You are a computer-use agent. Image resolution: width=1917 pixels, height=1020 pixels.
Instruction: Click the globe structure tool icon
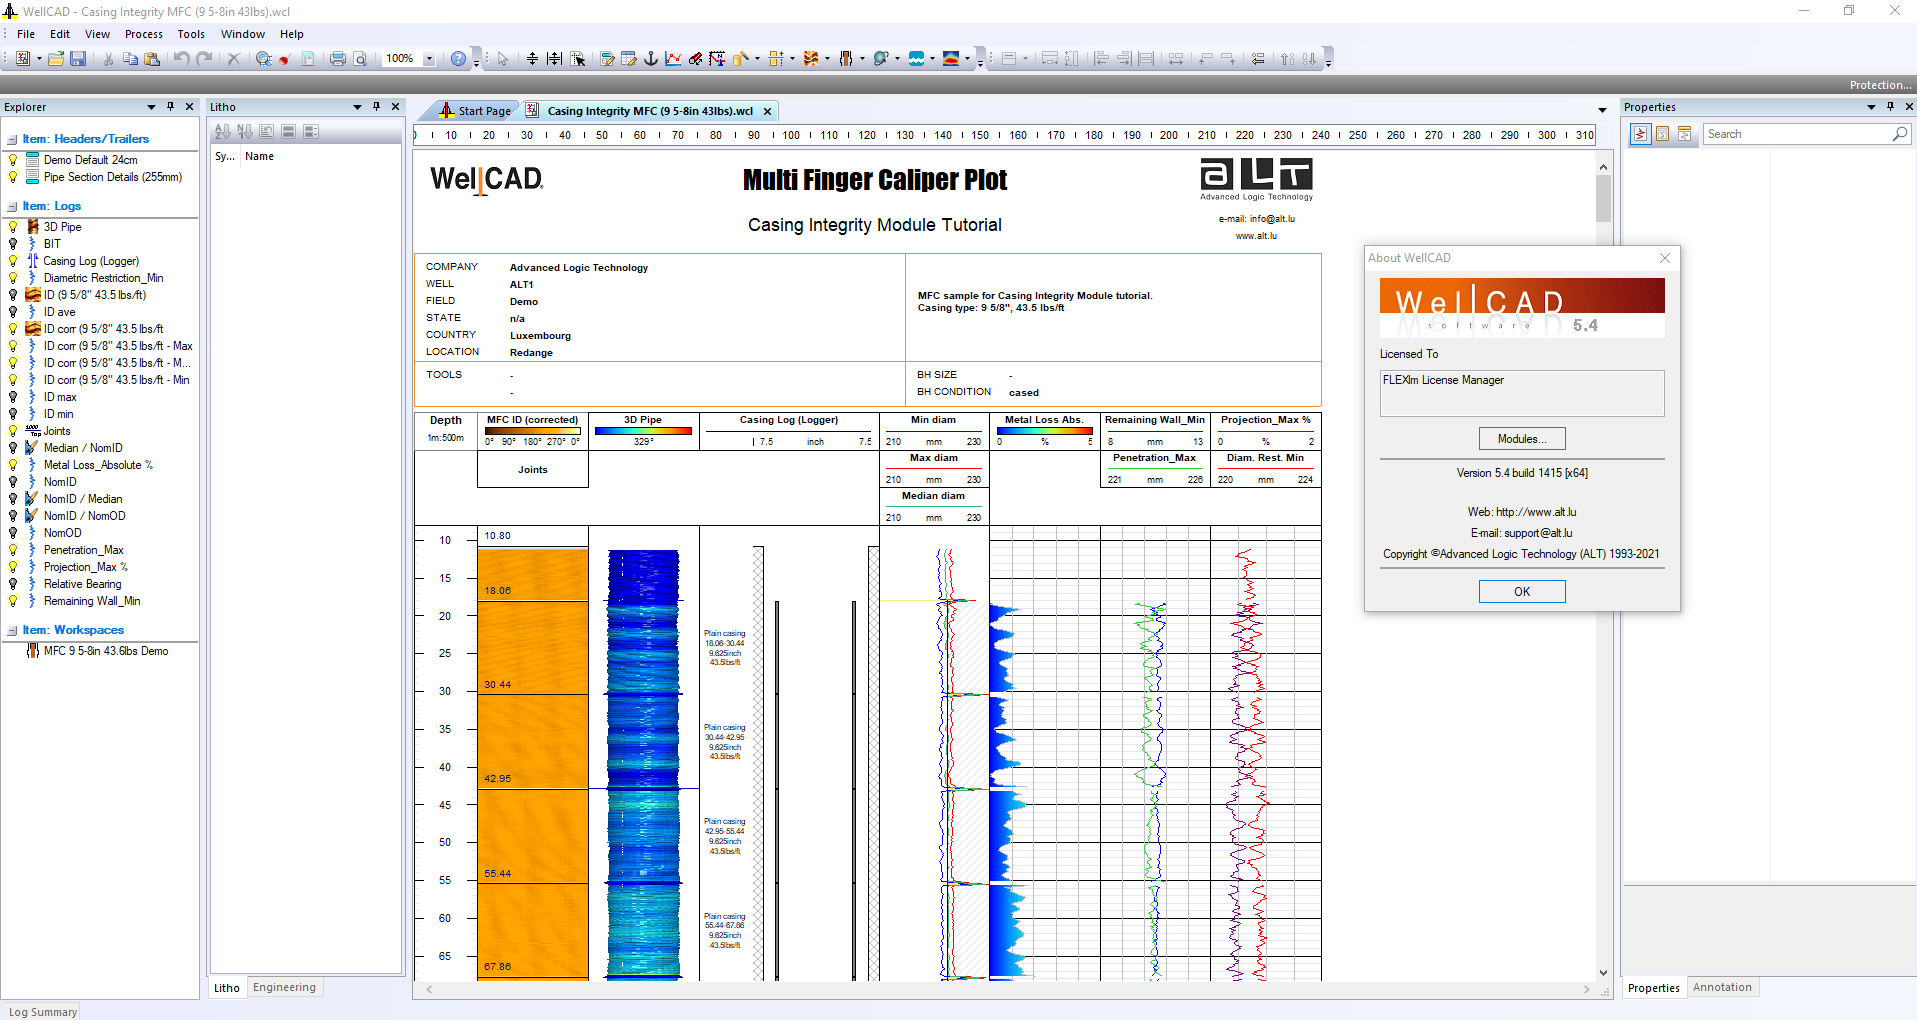pos(881,59)
